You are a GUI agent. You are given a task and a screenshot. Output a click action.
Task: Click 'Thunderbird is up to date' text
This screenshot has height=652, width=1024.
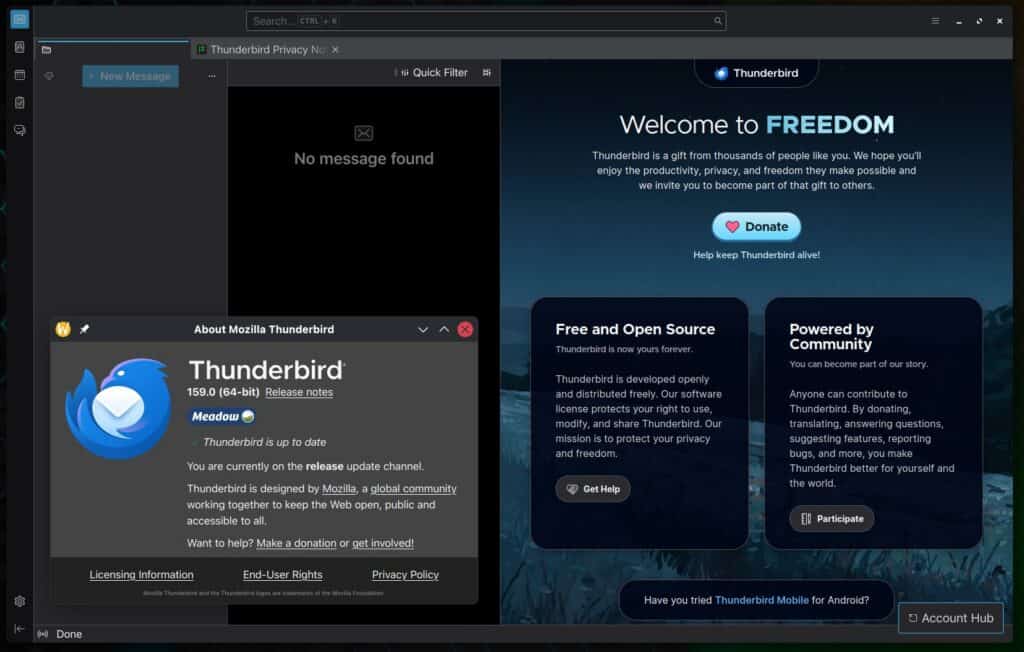tap(264, 442)
